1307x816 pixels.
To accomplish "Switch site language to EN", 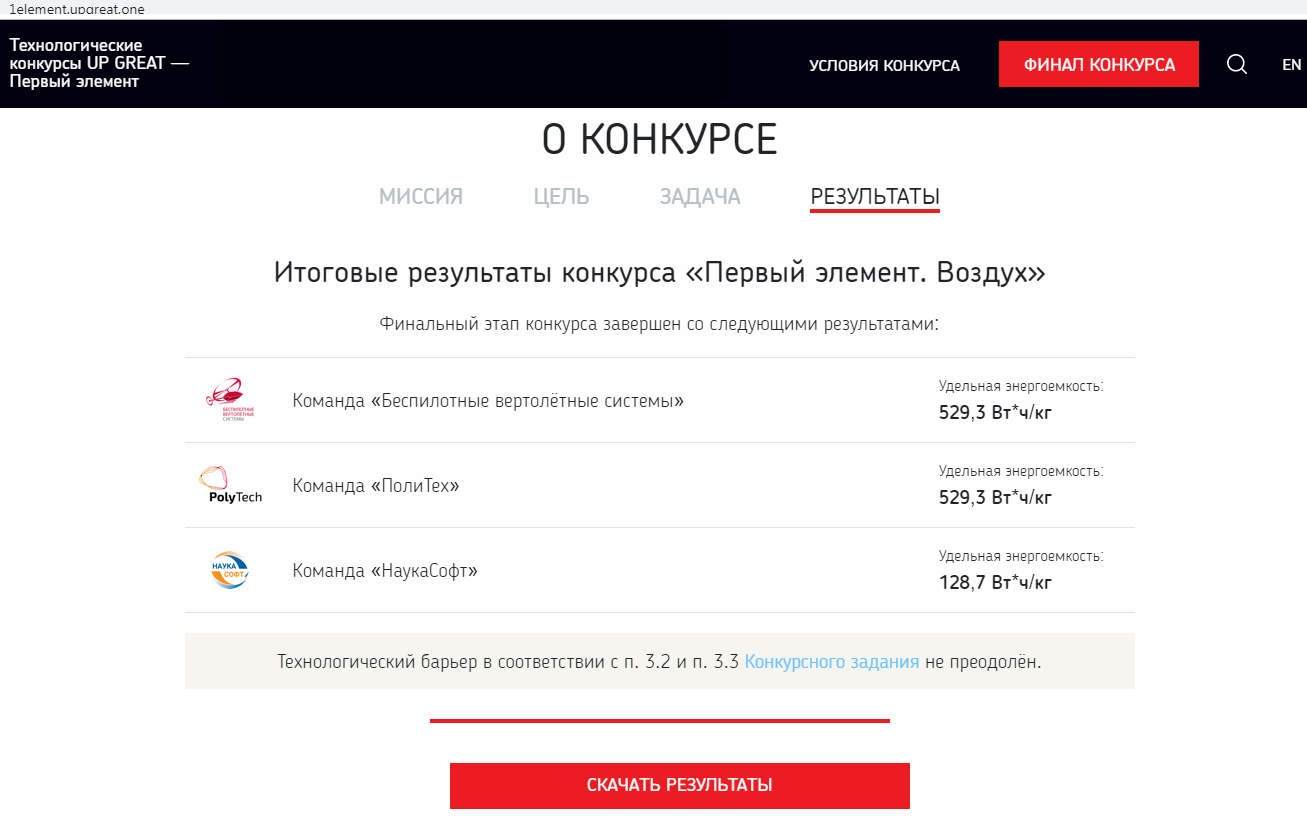I will click(x=1291, y=65).
